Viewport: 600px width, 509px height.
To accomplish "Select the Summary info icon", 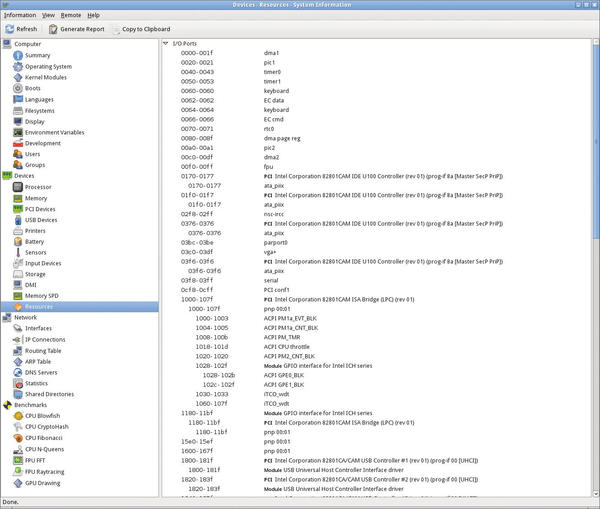I will point(18,55).
